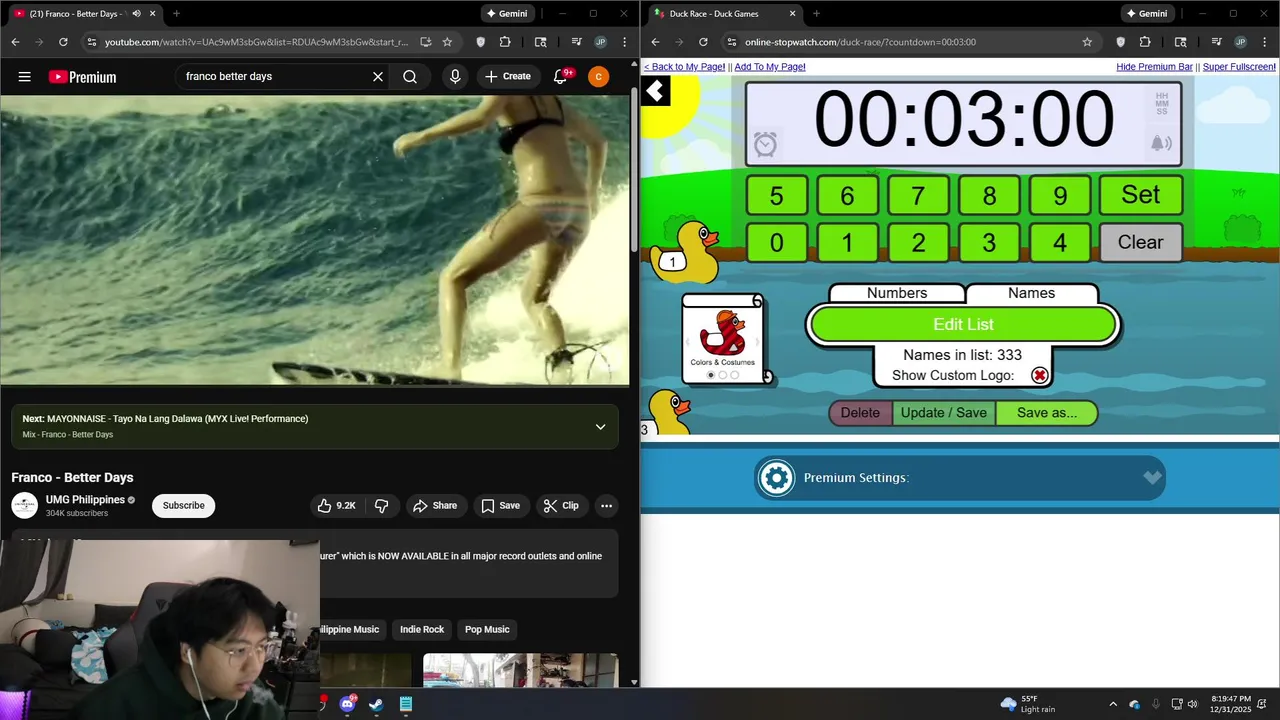Click the timer Set button
The width and height of the screenshot is (1280, 720).
(x=1141, y=195)
